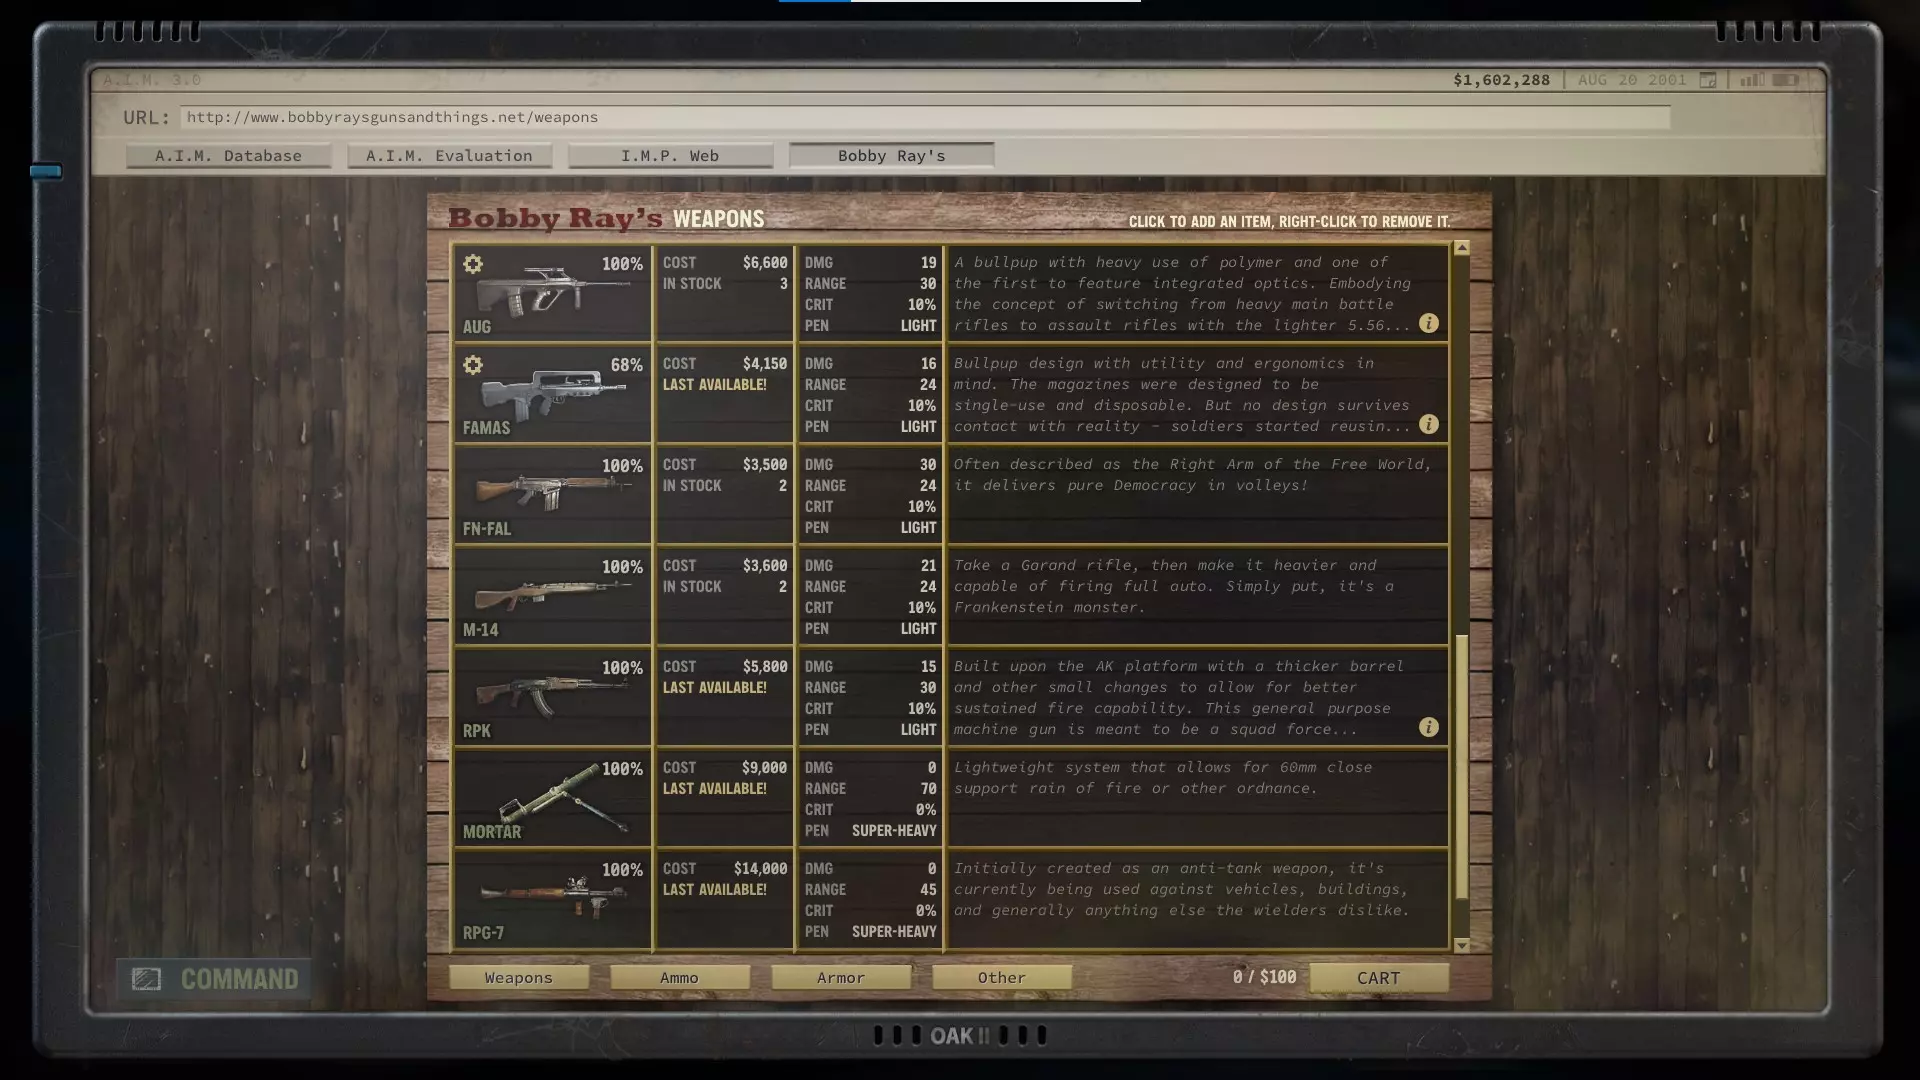Open the CART button
This screenshot has height=1080, width=1920.
[x=1378, y=978]
